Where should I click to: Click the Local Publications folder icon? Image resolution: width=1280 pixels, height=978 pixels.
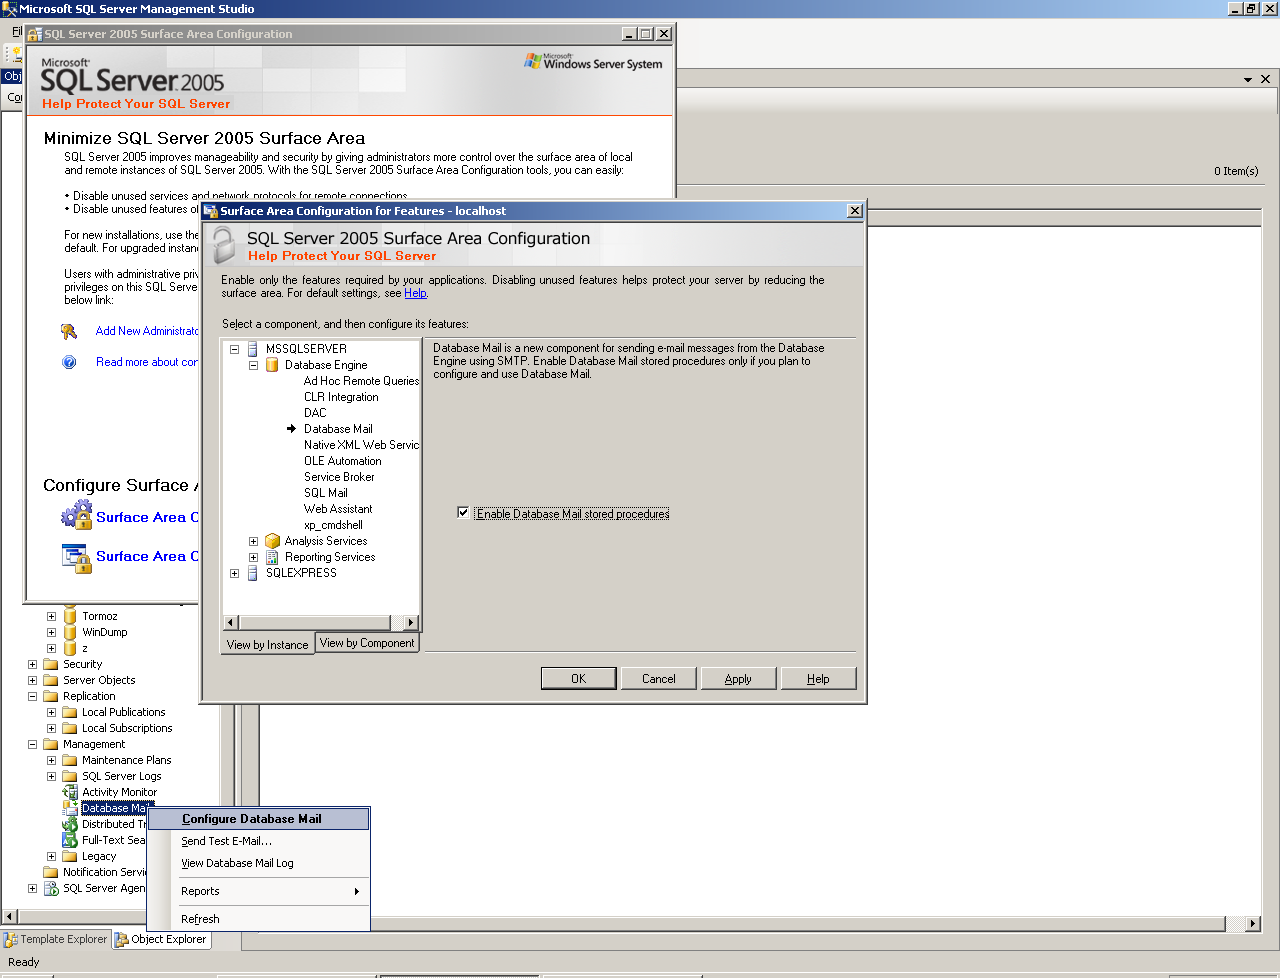[70, 712]
